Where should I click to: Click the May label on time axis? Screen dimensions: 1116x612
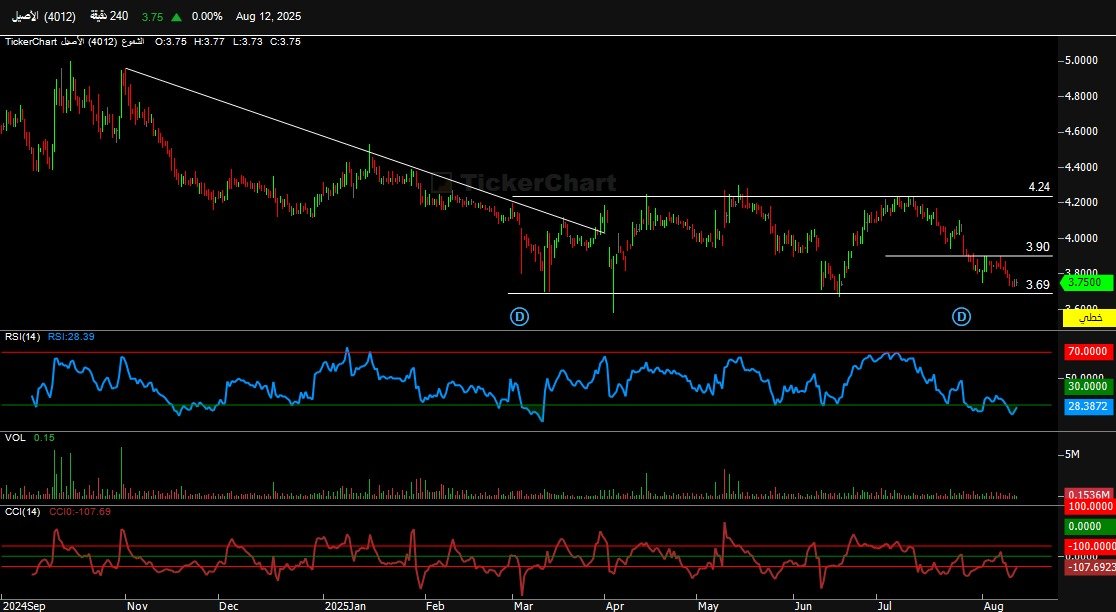coord(708,606)
